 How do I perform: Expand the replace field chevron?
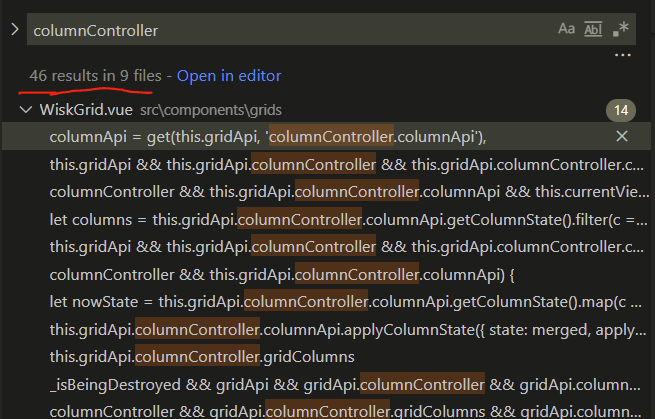coord(15,29)
